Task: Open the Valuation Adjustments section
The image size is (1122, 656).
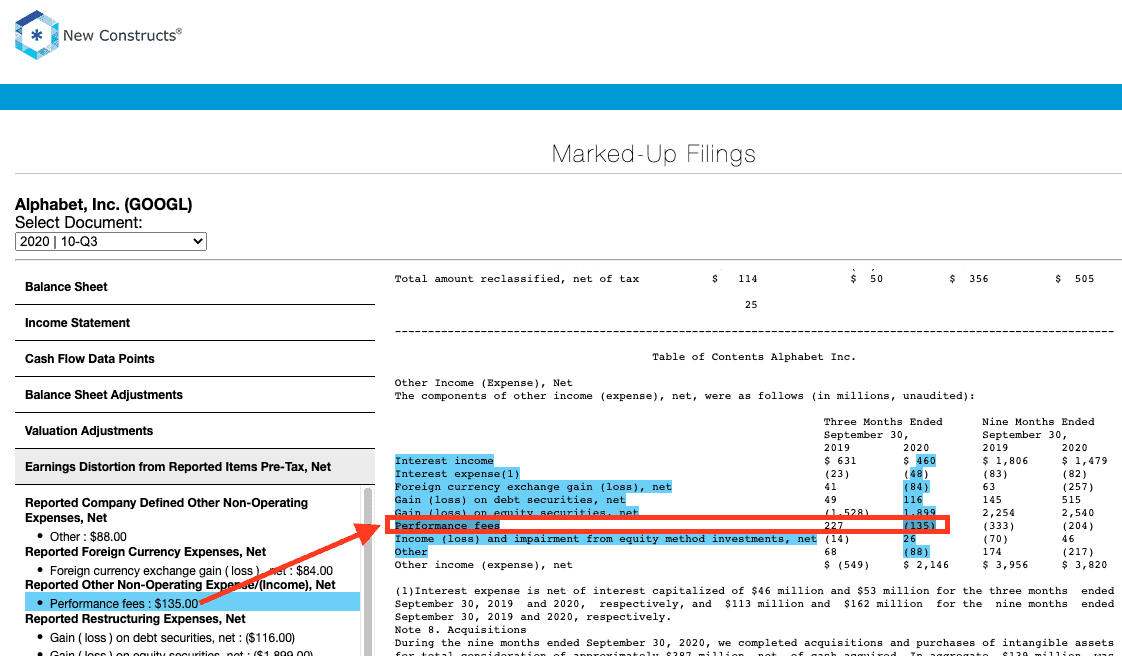Action: click(x=195, y=431)
